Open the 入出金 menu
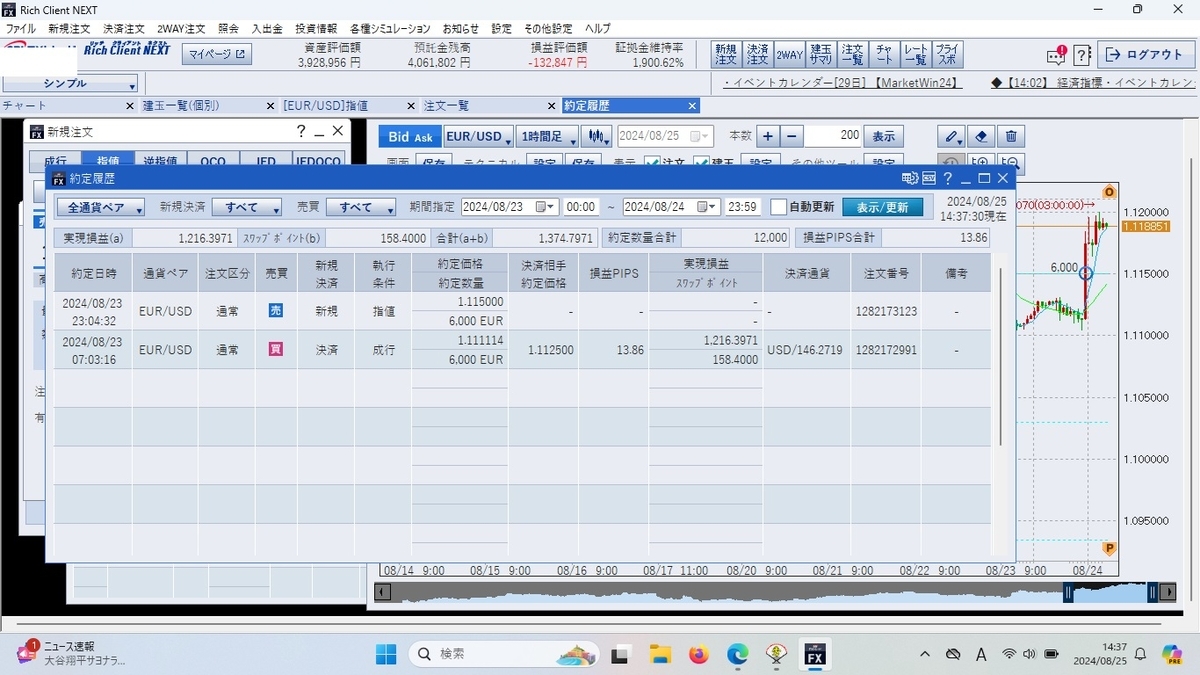Viewport: 1200px width, 675px height. pyautogui.click(x=266, y=29)
